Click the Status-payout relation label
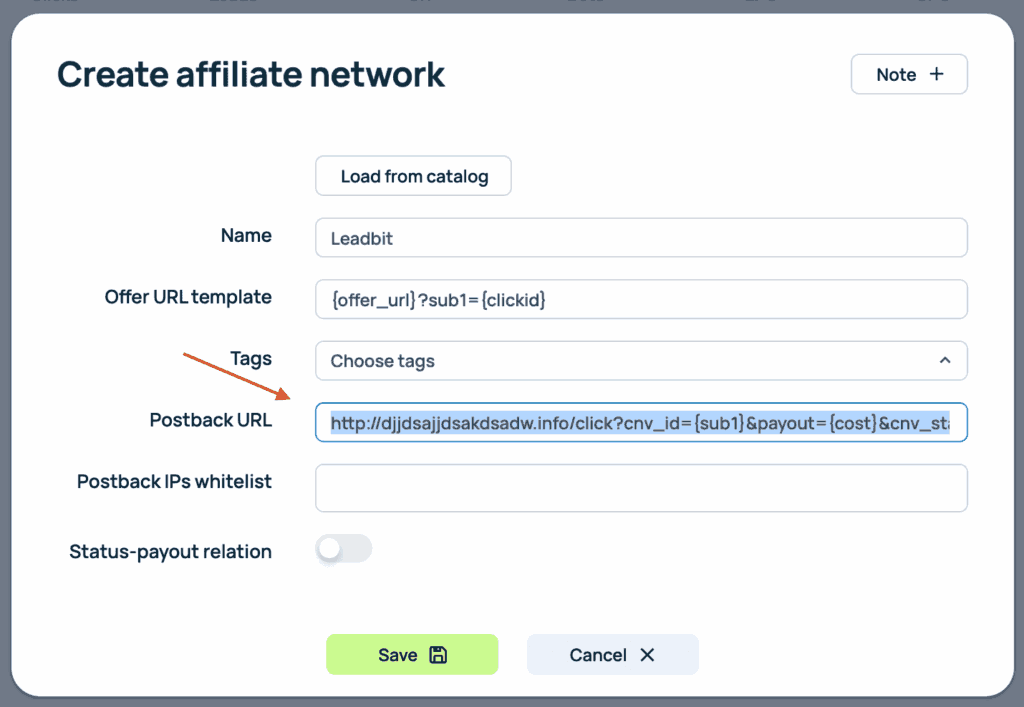 (170, 551)
